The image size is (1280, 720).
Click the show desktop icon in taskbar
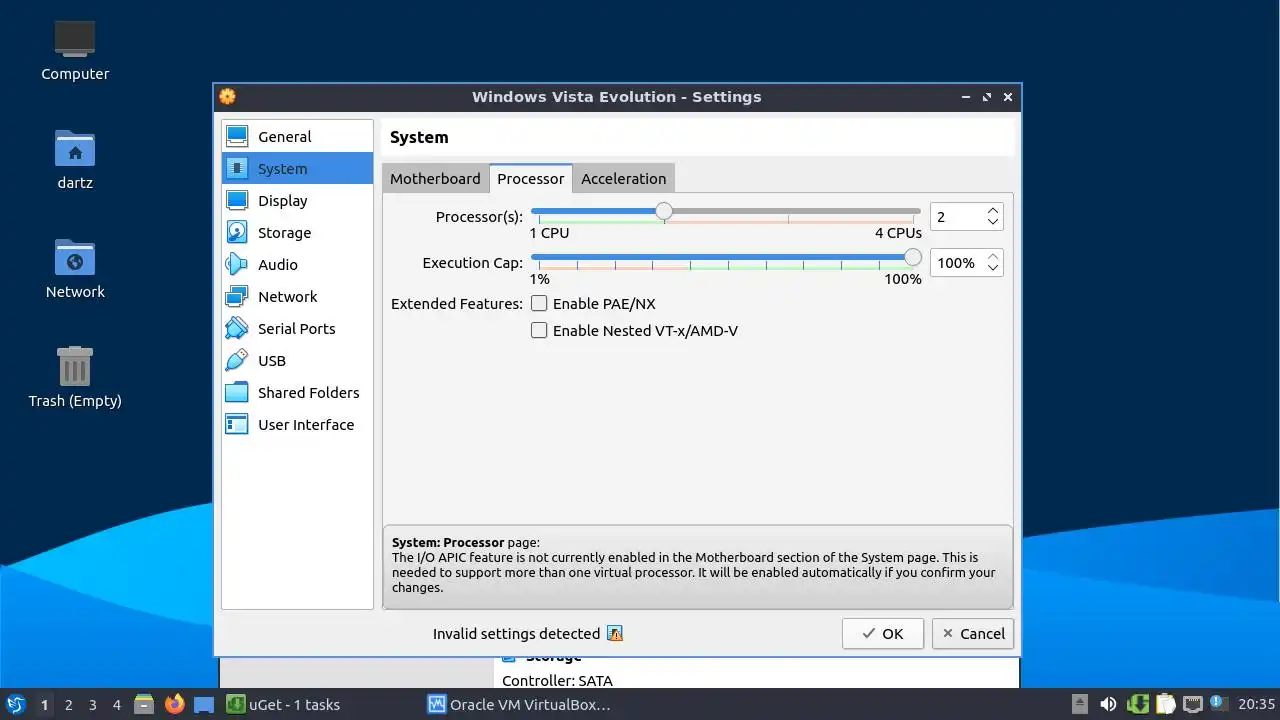(x=204, y=704)
